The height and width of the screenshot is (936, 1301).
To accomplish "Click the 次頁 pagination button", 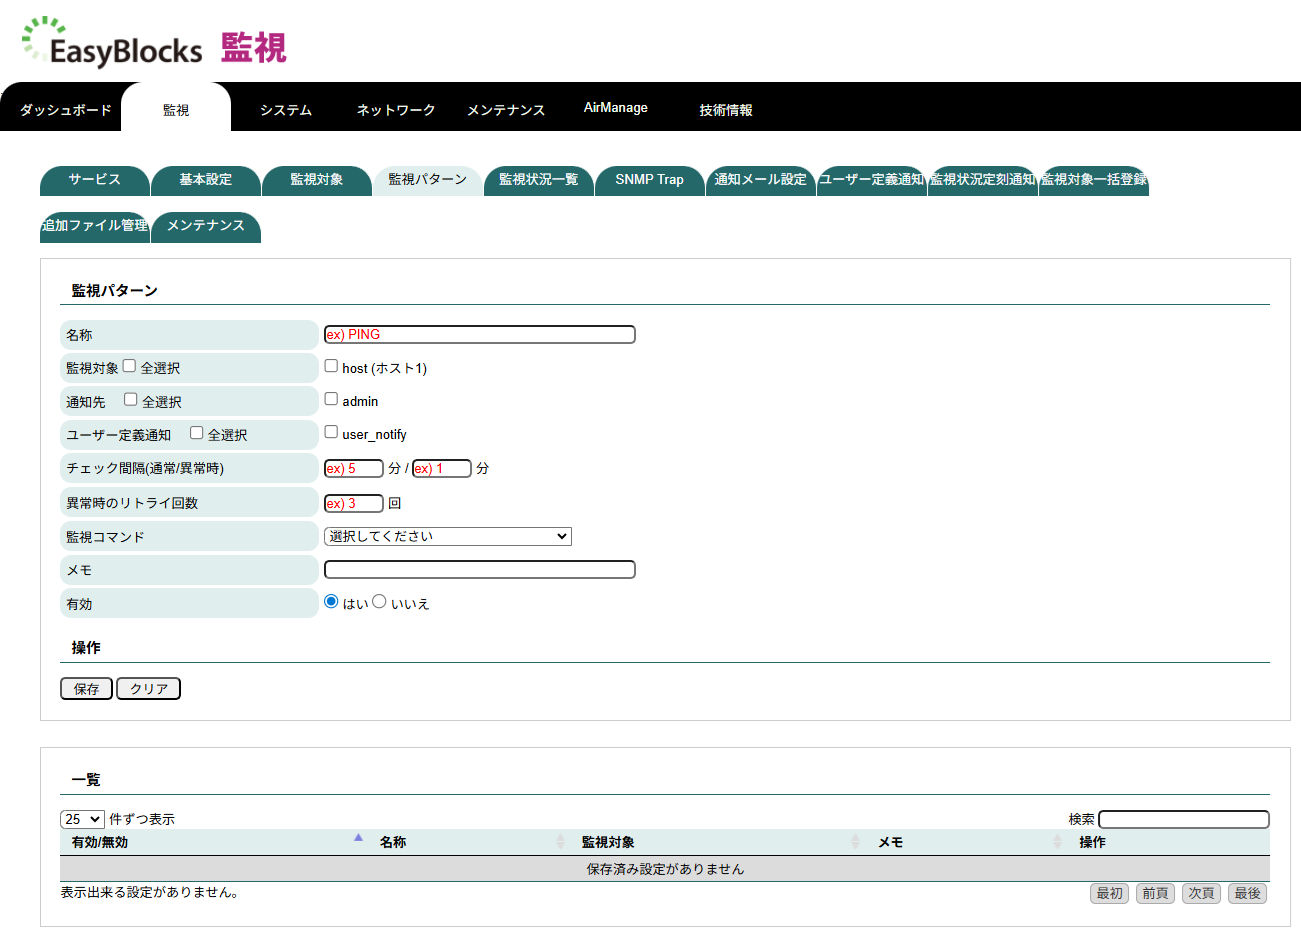I will [x=1201, y=893].
